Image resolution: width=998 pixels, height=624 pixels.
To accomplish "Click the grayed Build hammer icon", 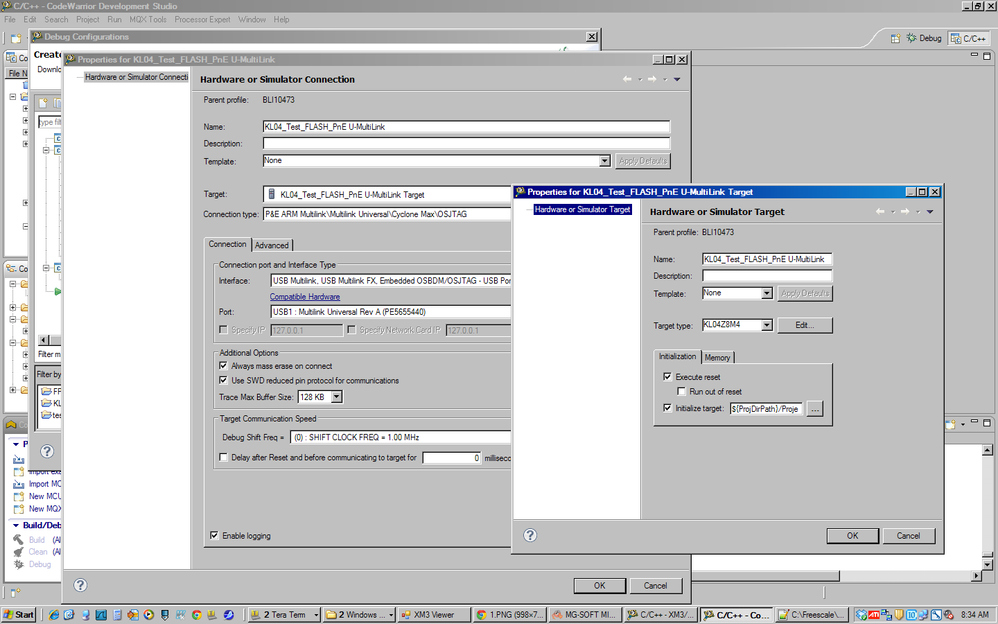I will (18, 539).
